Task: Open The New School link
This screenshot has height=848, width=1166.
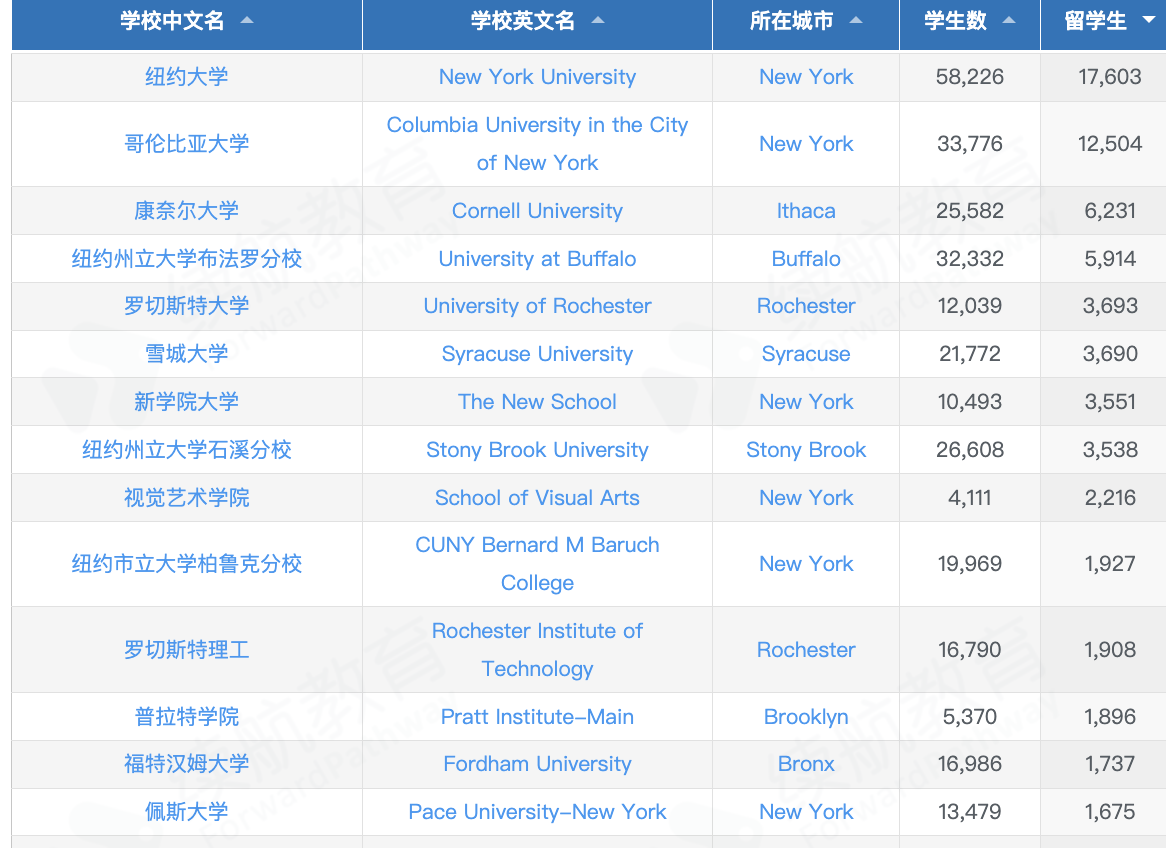Action: (537, 402)
